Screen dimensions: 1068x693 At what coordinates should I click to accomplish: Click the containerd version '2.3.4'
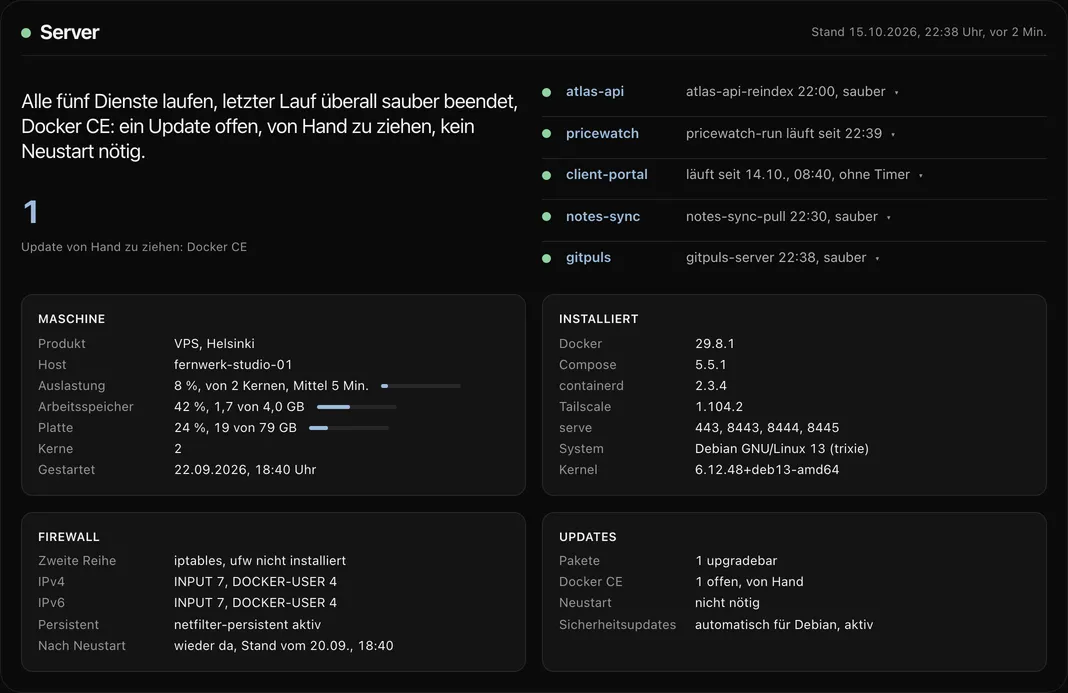click(710, 386)
